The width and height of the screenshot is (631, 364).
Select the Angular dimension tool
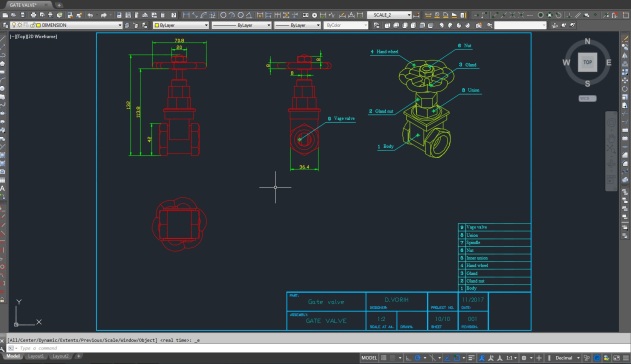pyautogui.click(x=249, y=15)
